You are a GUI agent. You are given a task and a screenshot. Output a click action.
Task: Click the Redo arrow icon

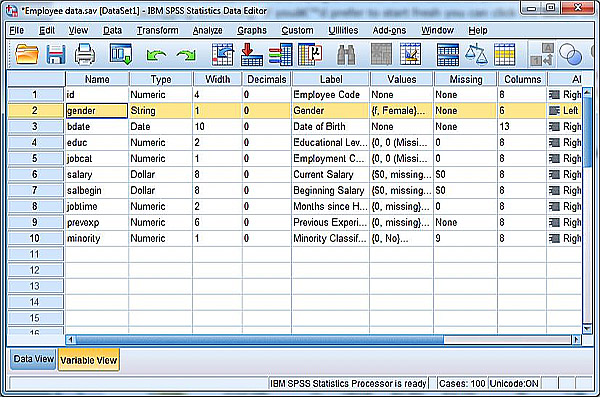tap(186, 56)
